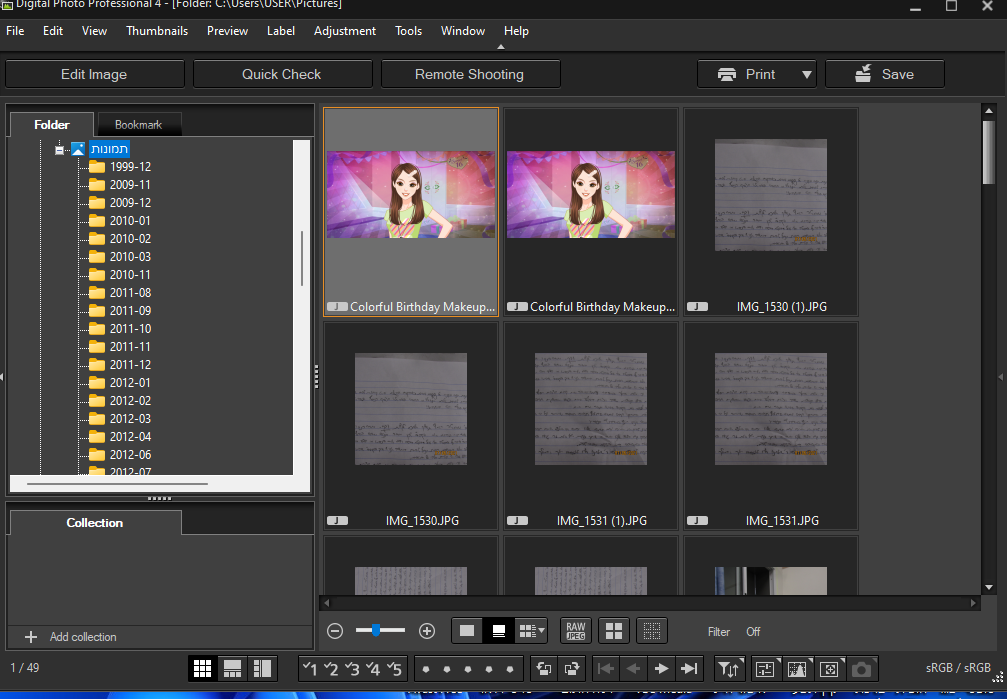Apply check mark 4 to image
Screen dimensions: 1007x699
point(374,669)
